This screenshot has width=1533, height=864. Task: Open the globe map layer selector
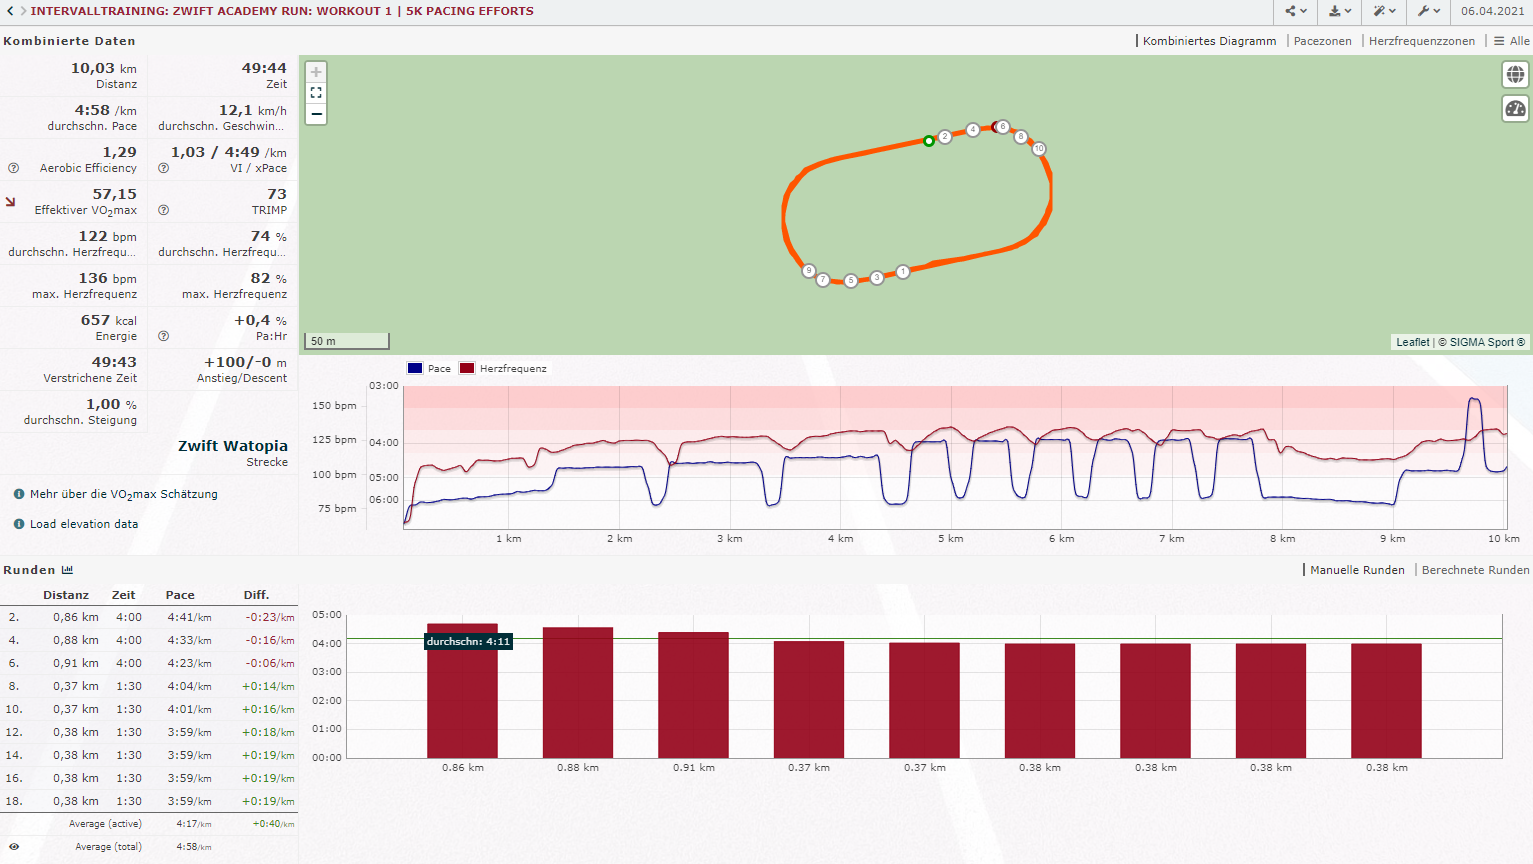click(1515, 75)
